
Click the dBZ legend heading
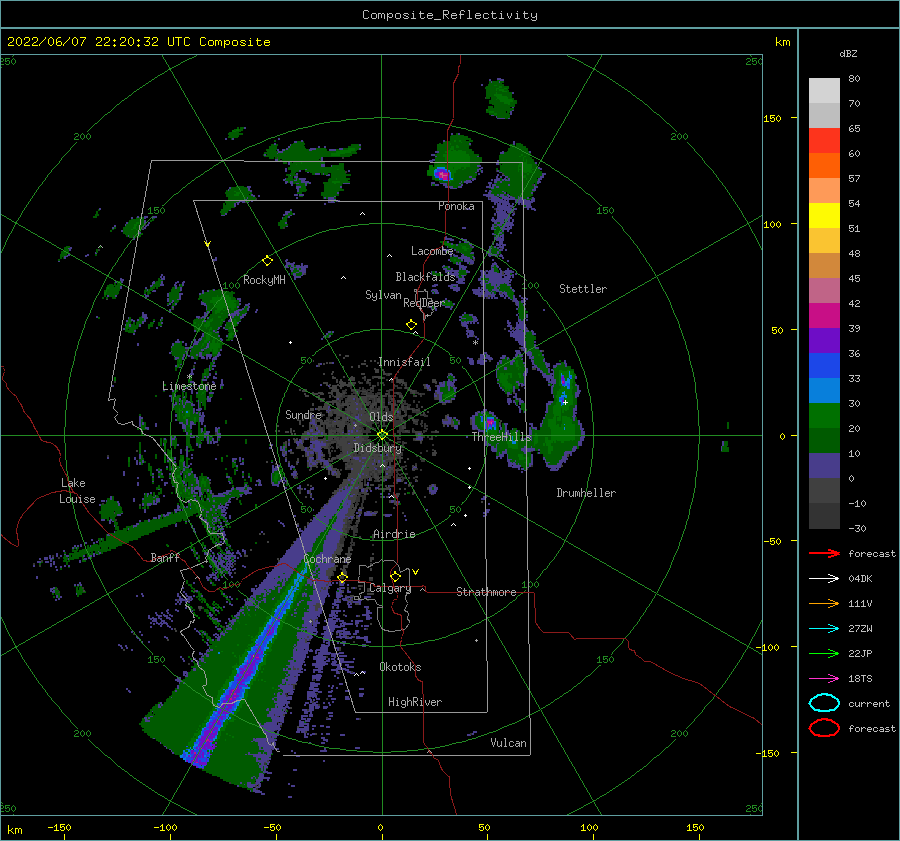pyautogui.click(x=848, y=53)
